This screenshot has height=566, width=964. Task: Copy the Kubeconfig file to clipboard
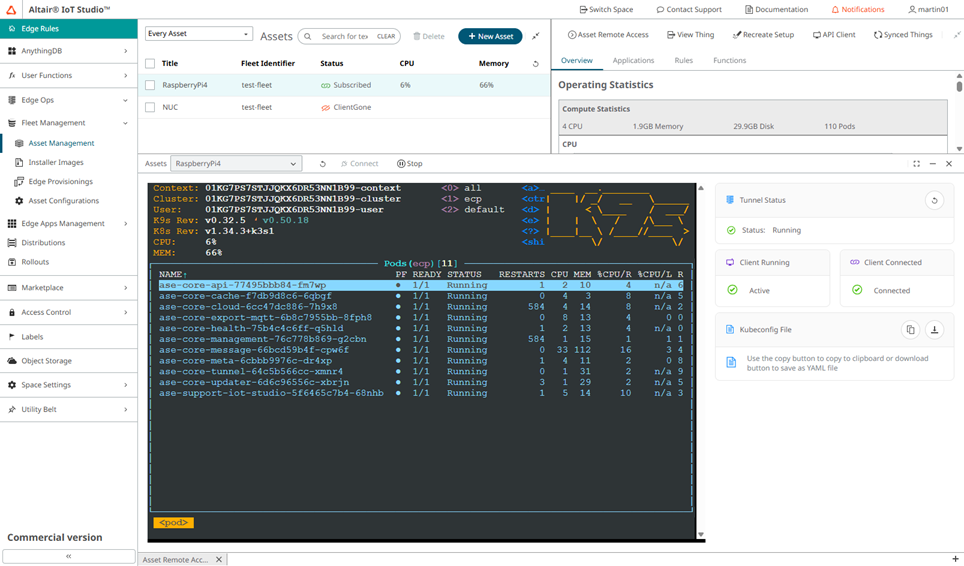click(x=910, y=330)
